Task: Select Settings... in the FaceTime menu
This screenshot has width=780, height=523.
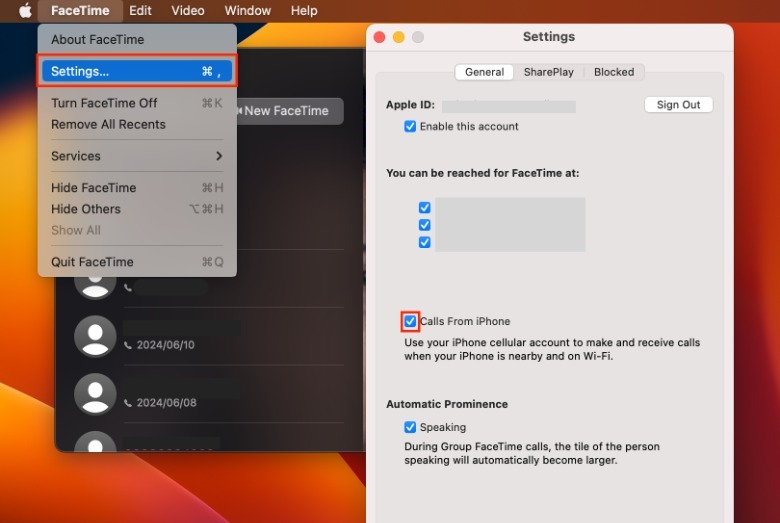Action: [137, 71]
